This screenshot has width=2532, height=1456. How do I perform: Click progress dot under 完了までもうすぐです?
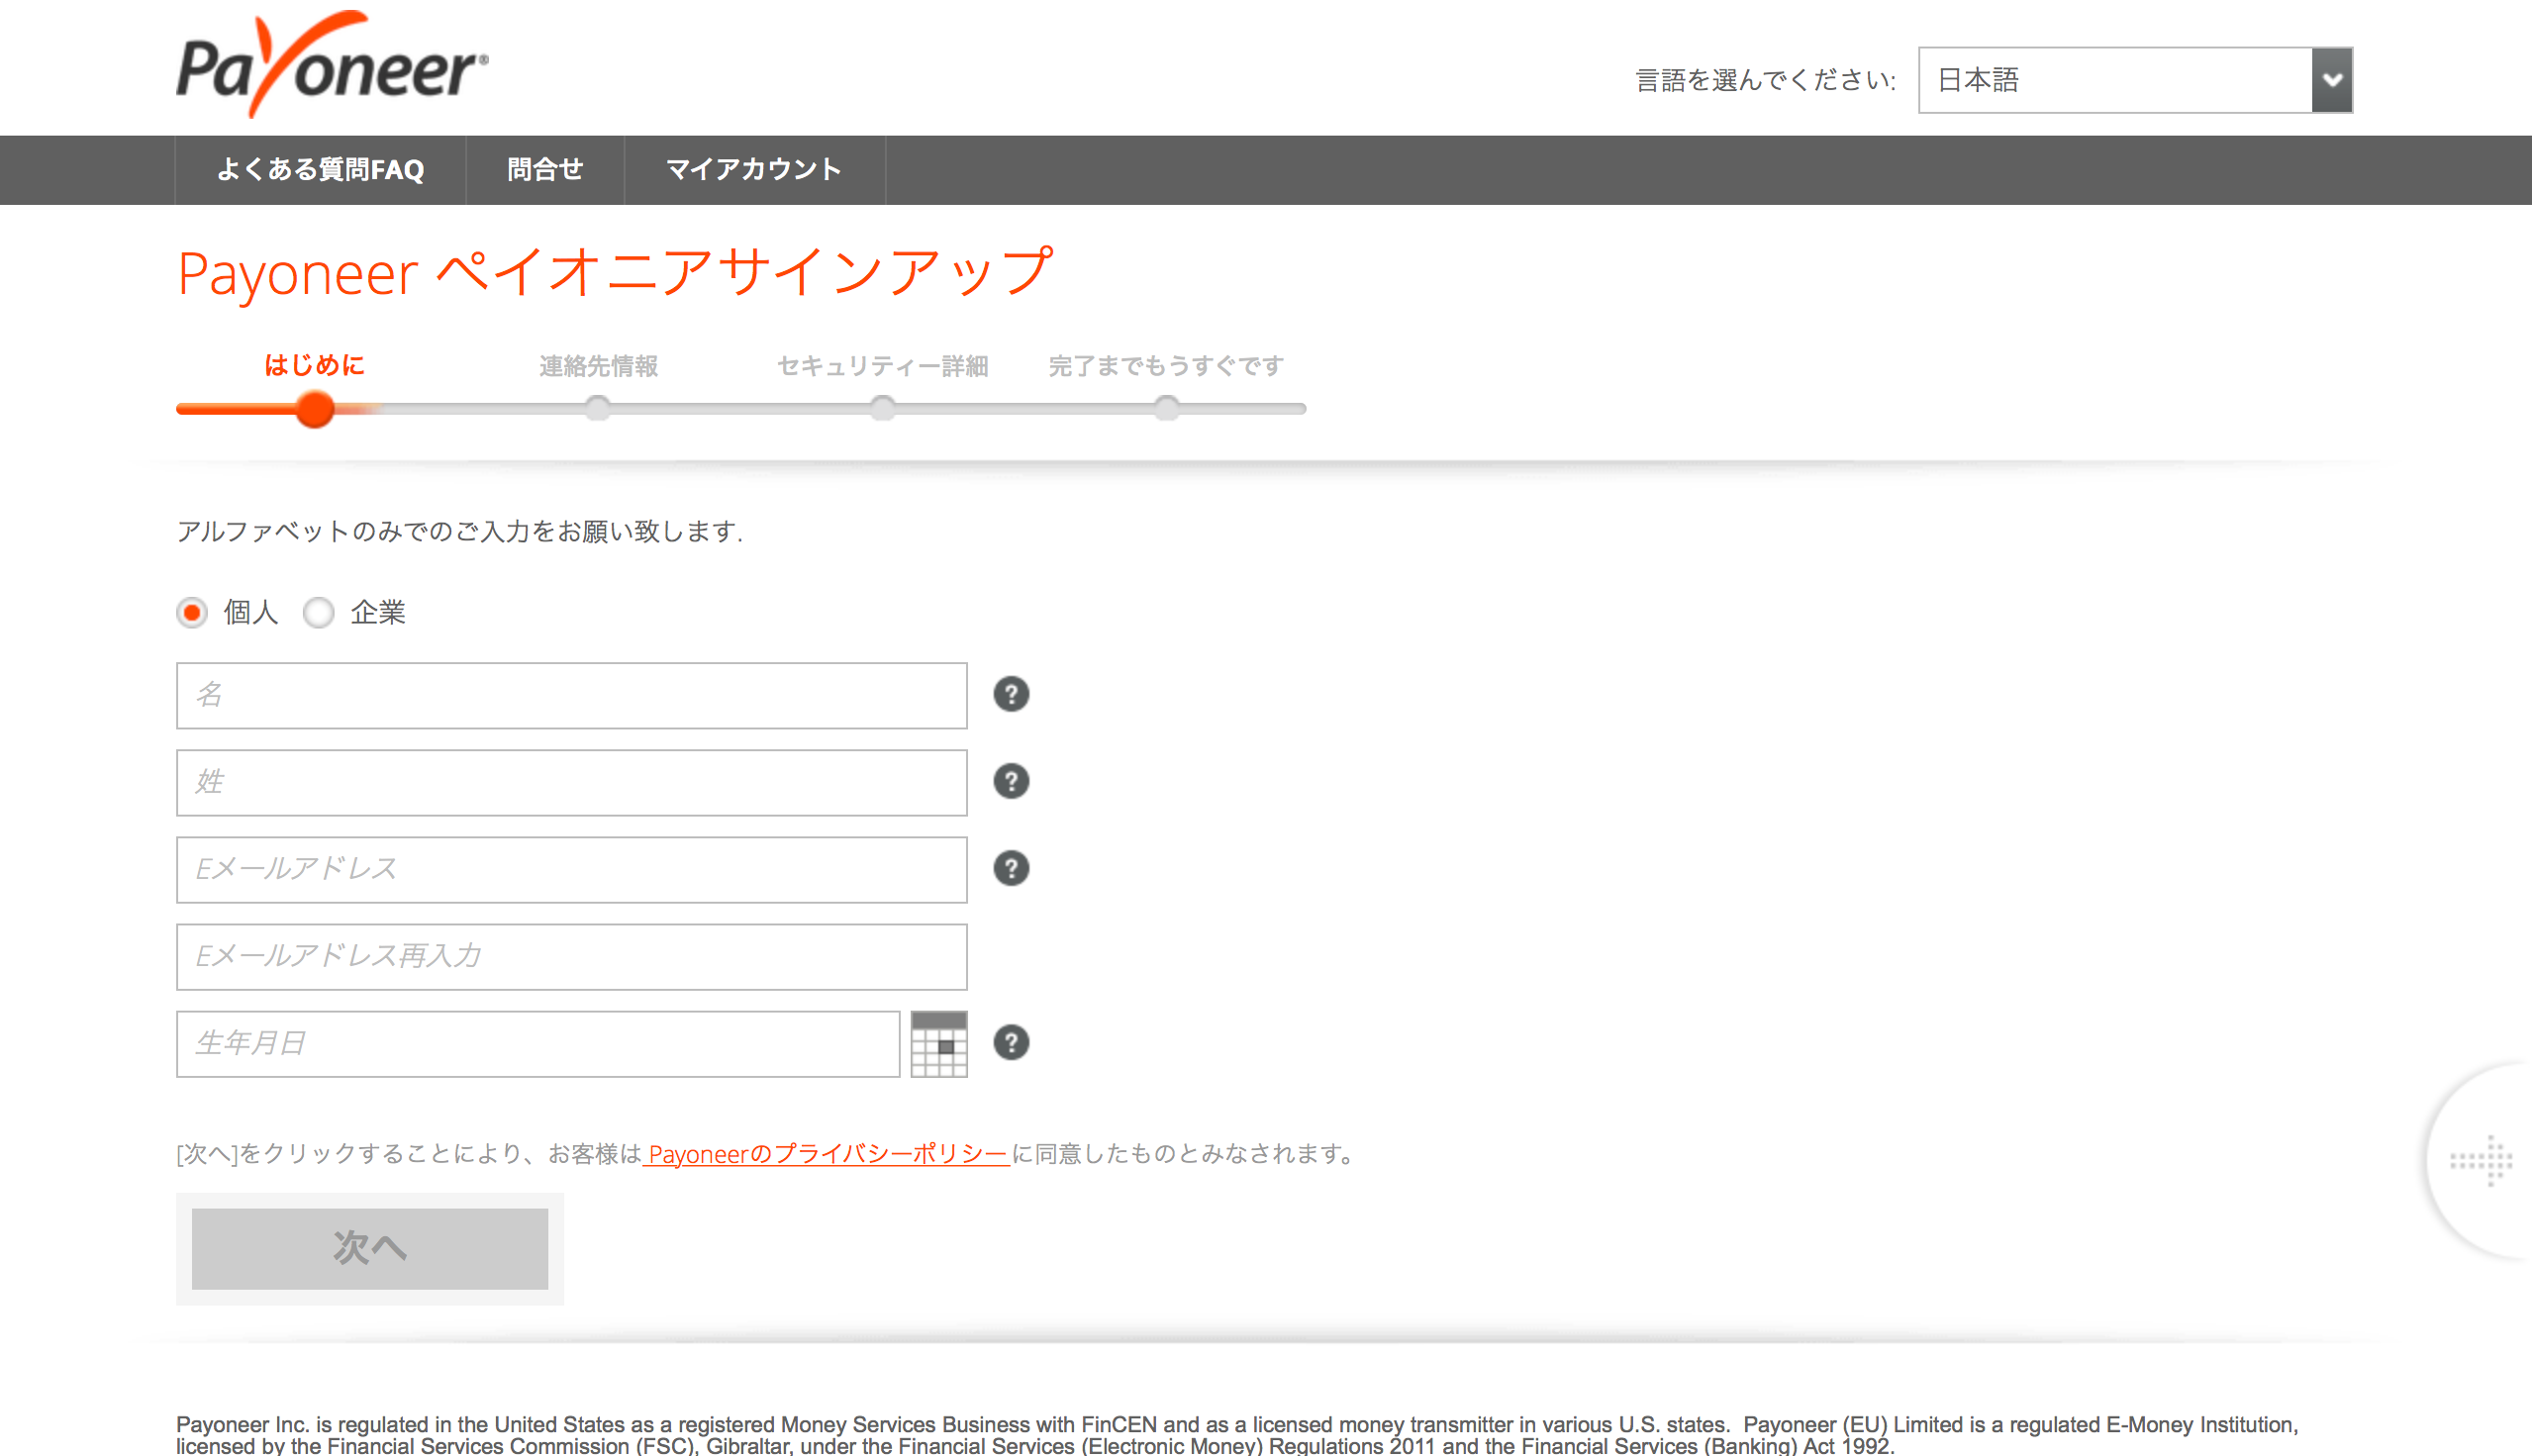click(1166, 408)
